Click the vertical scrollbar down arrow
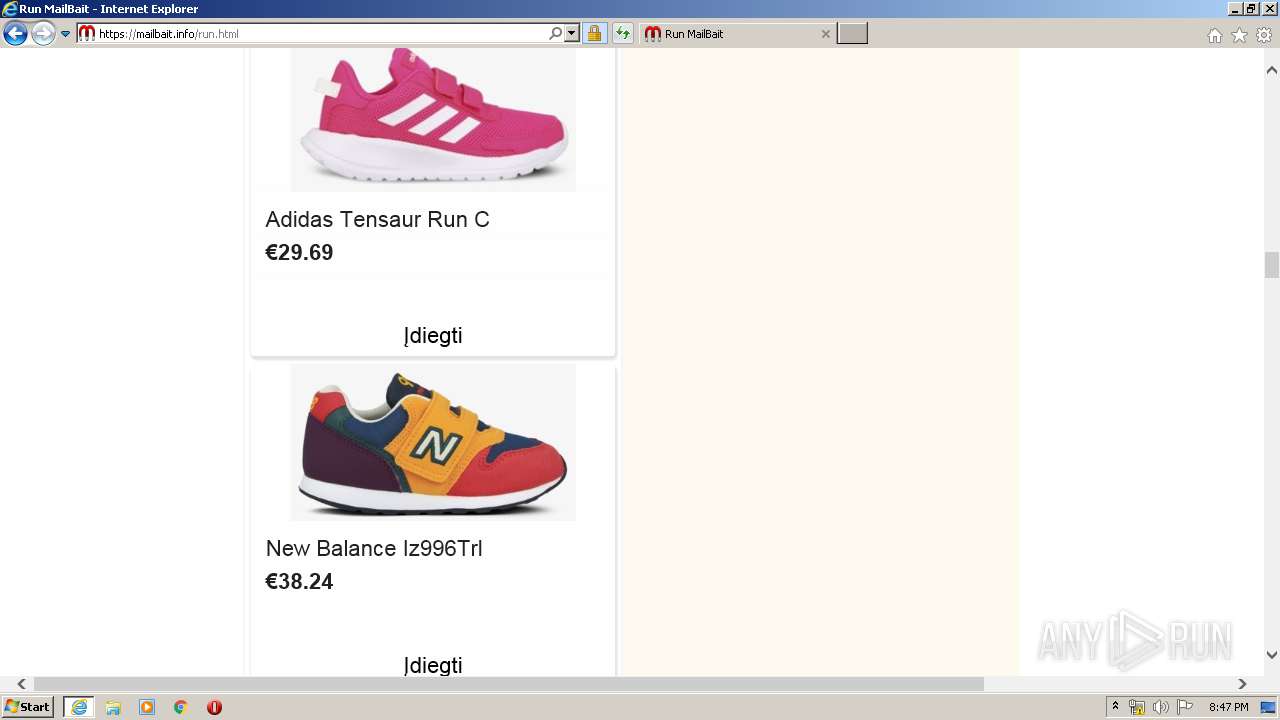This screenshot has width=1280, height=720. pyautogui.click(x=1272, y=655)
